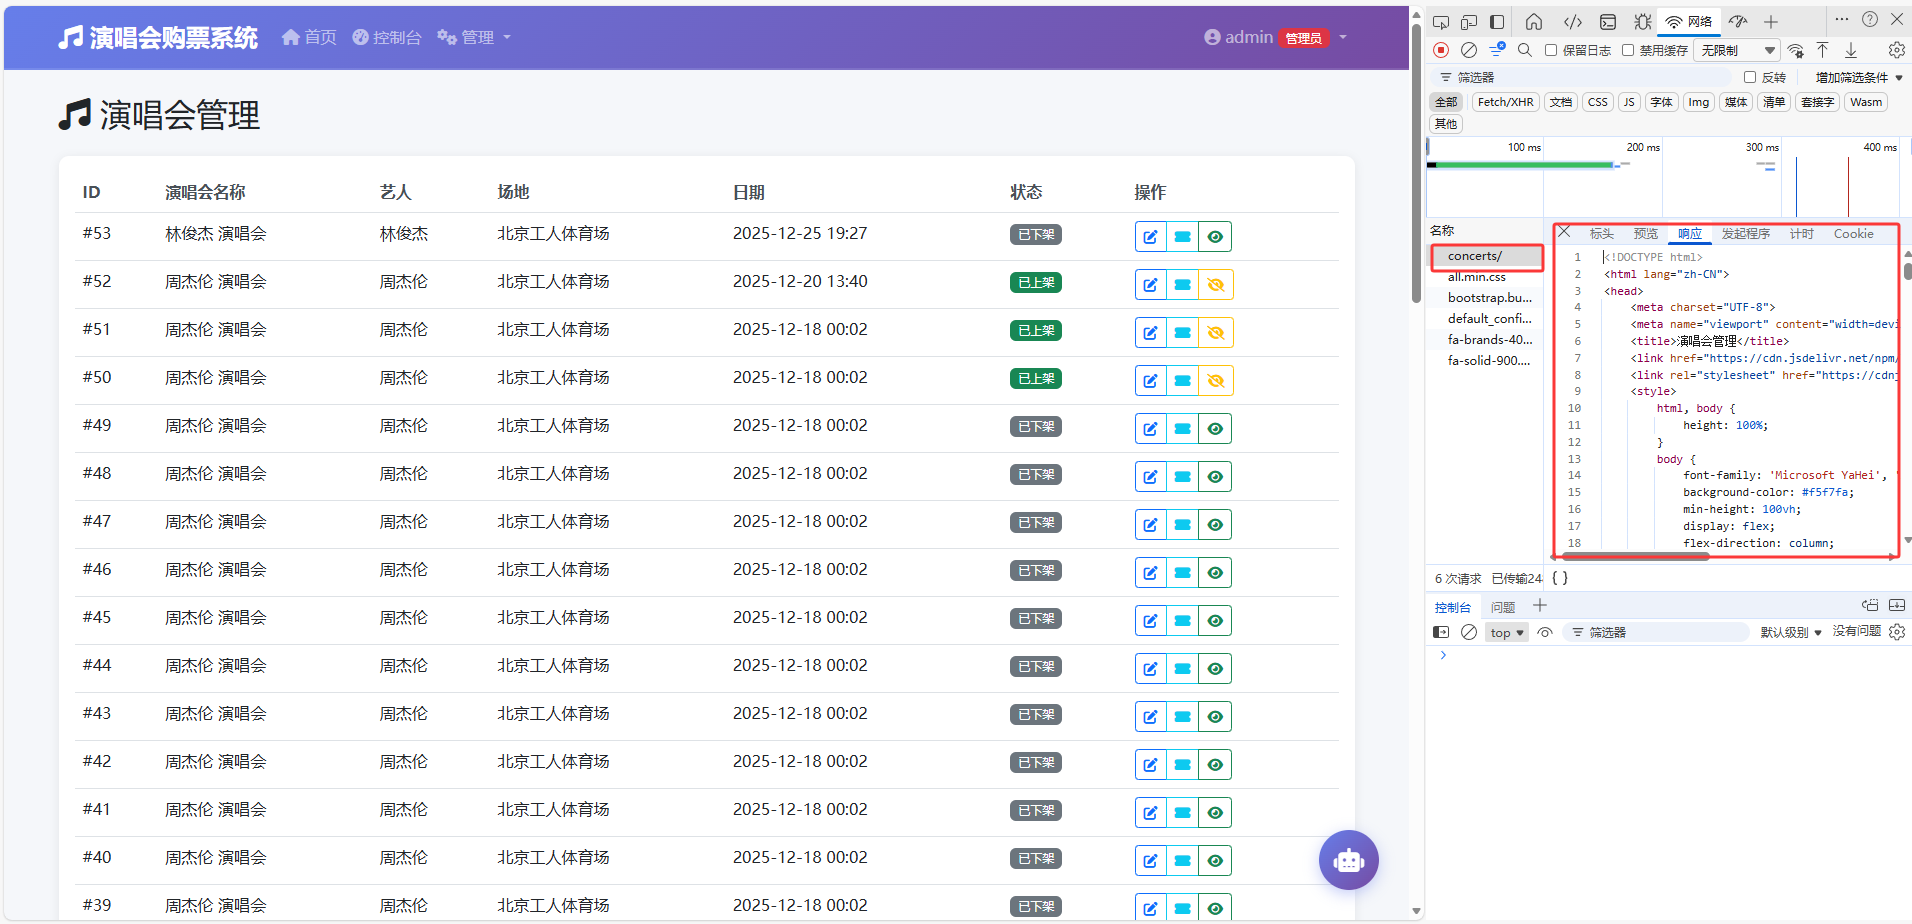This screenshot has height=924, width=1912.
Task: Click the edit icon for concert #53
Action: [1150, 237]
